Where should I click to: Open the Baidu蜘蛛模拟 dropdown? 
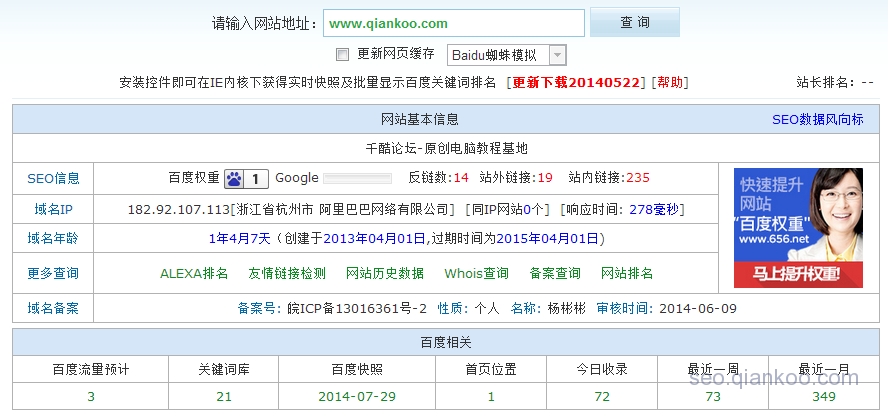(x=507, y=56)
